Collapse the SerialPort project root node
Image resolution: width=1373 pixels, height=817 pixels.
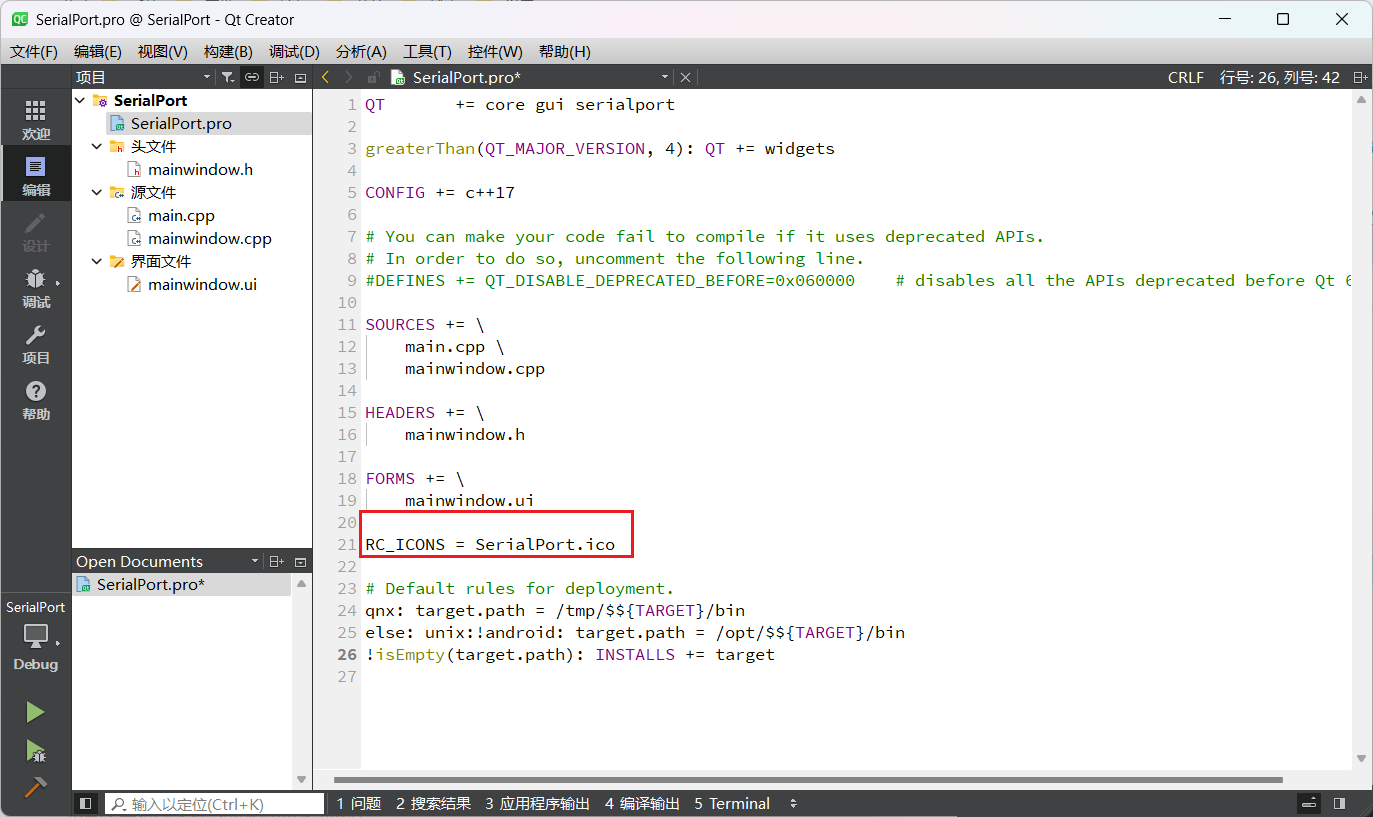click(81, 100)
